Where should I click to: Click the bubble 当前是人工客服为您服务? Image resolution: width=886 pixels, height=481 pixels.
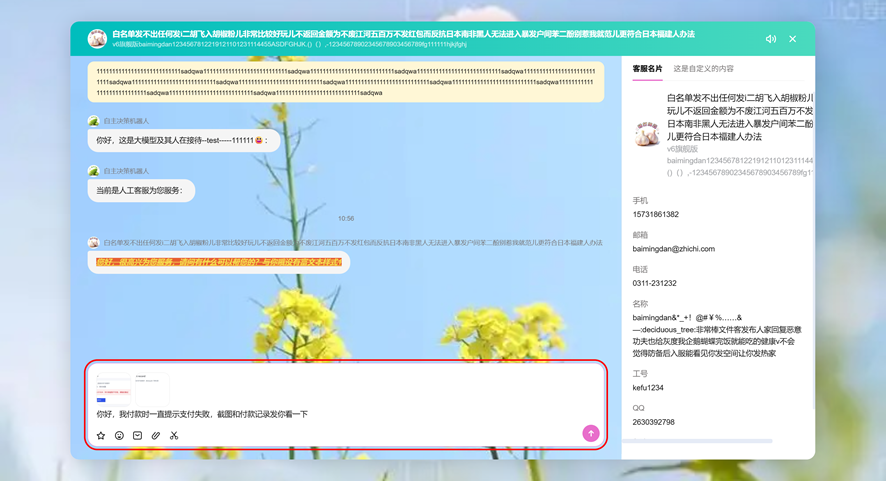click(141, 190)
